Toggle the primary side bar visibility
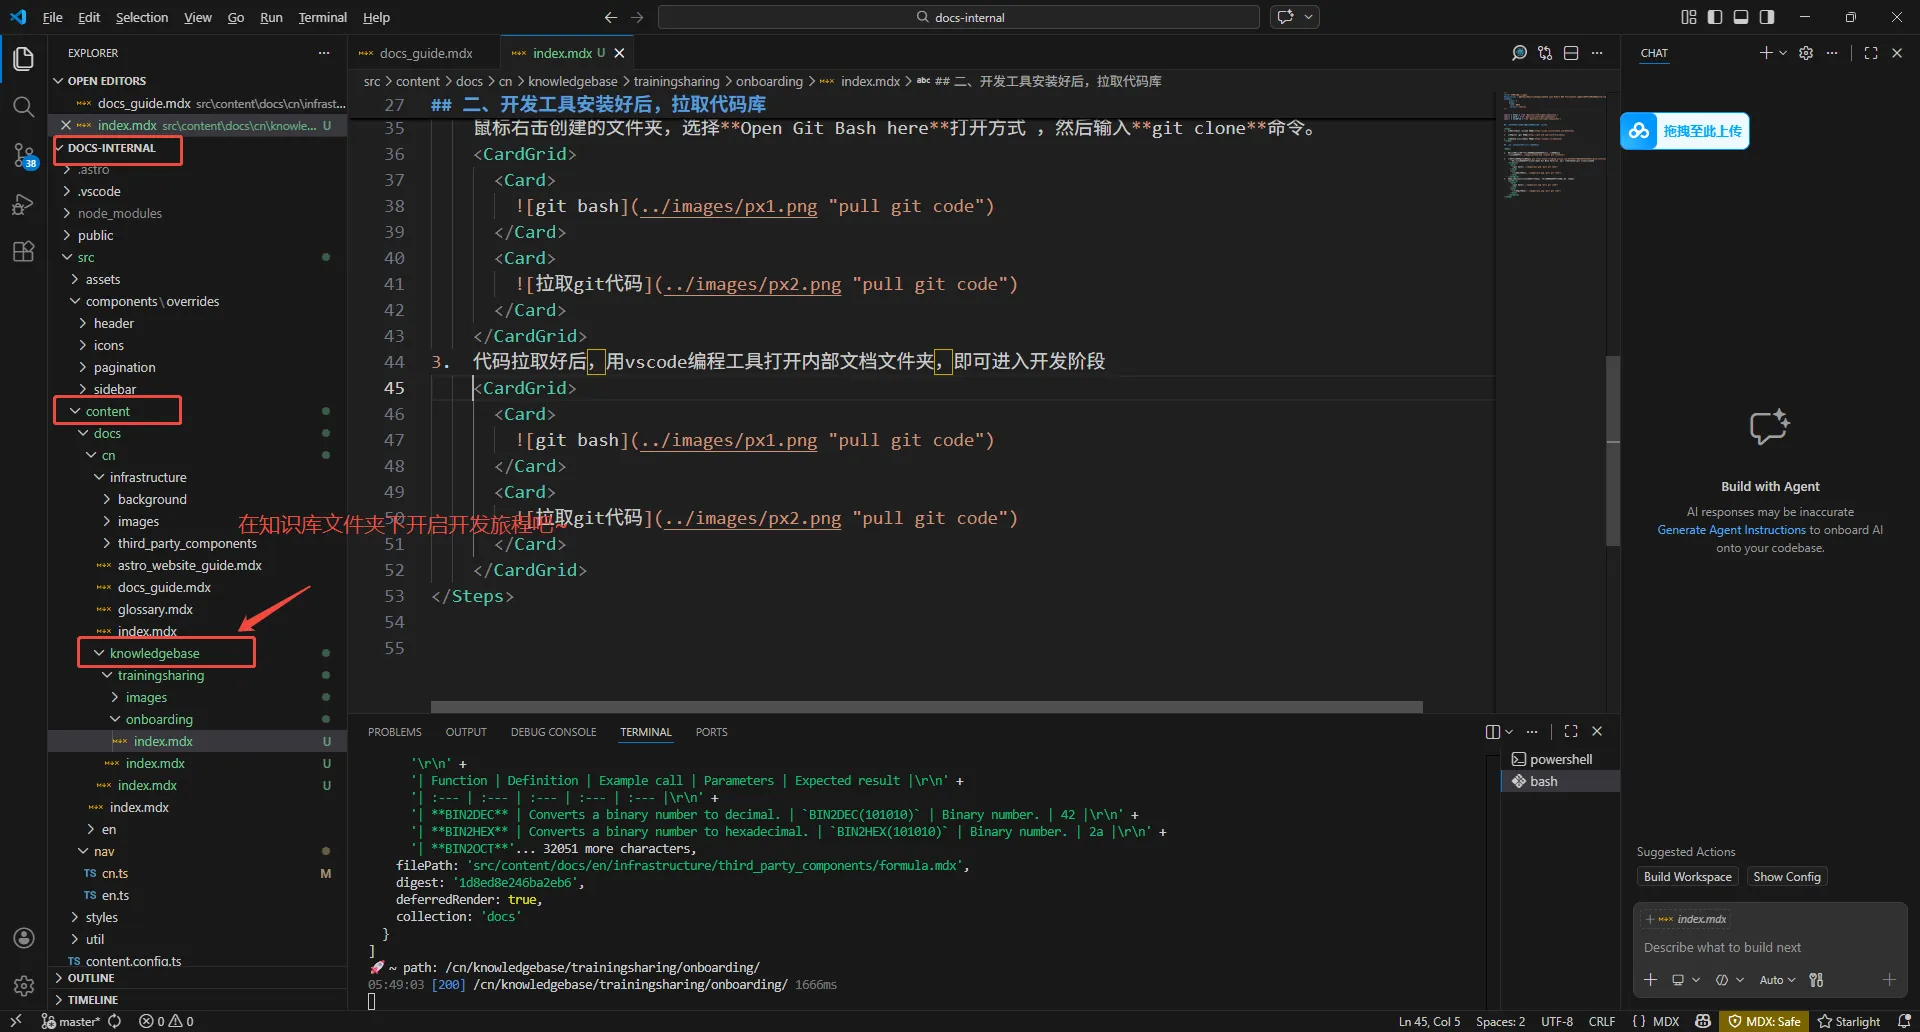This screenshot has width=1920, height=1032. click(1715, 17)
